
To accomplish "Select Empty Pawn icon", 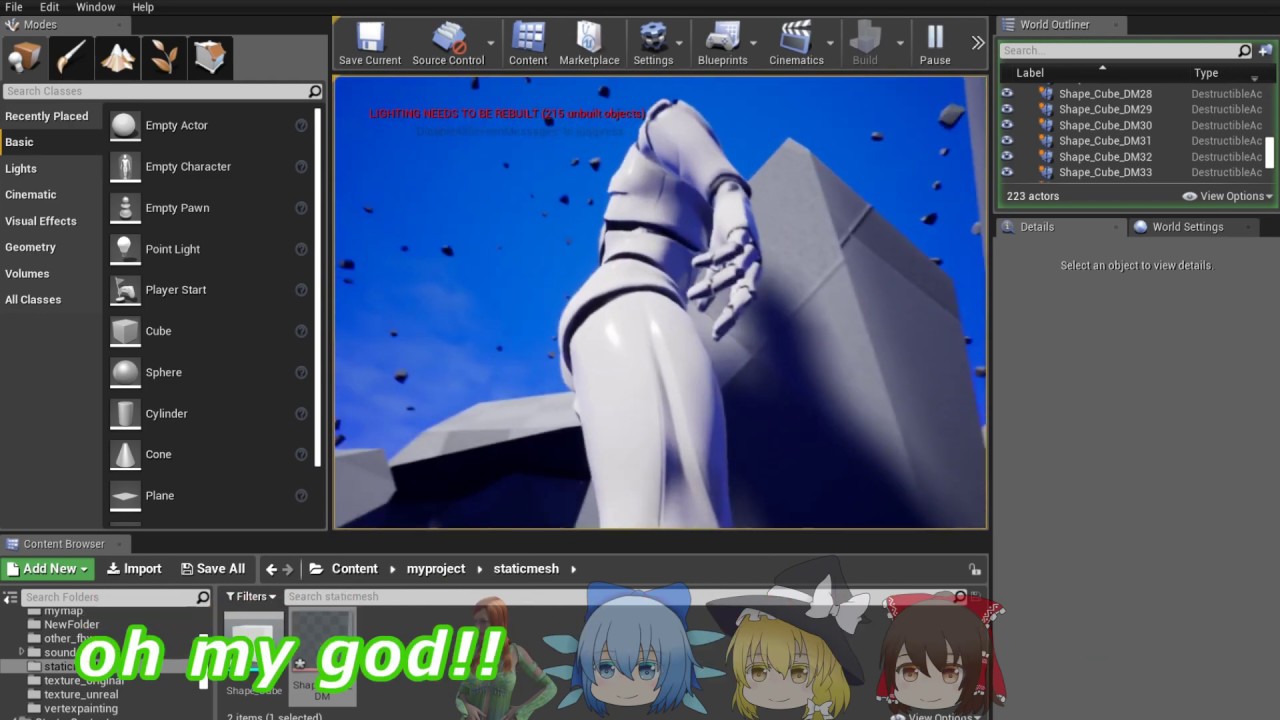I will coord(125,207).
